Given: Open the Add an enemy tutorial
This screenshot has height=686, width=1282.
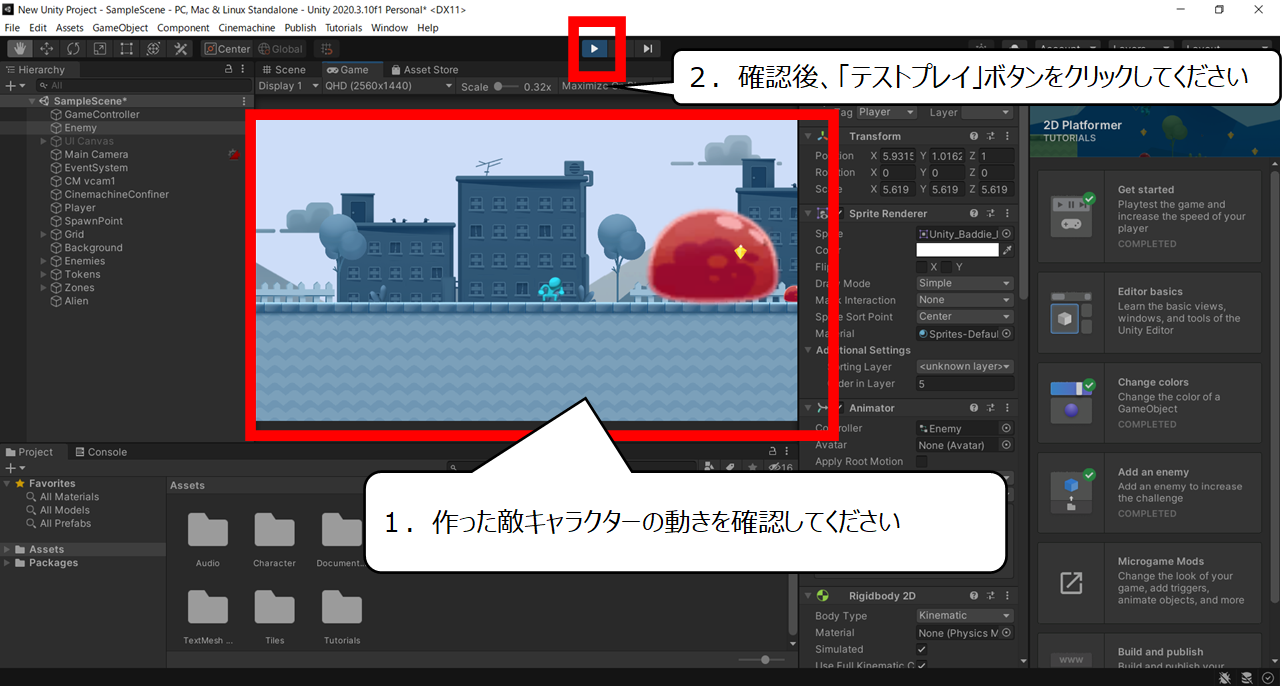Looking at the screenshot, I should (1149, 492).
